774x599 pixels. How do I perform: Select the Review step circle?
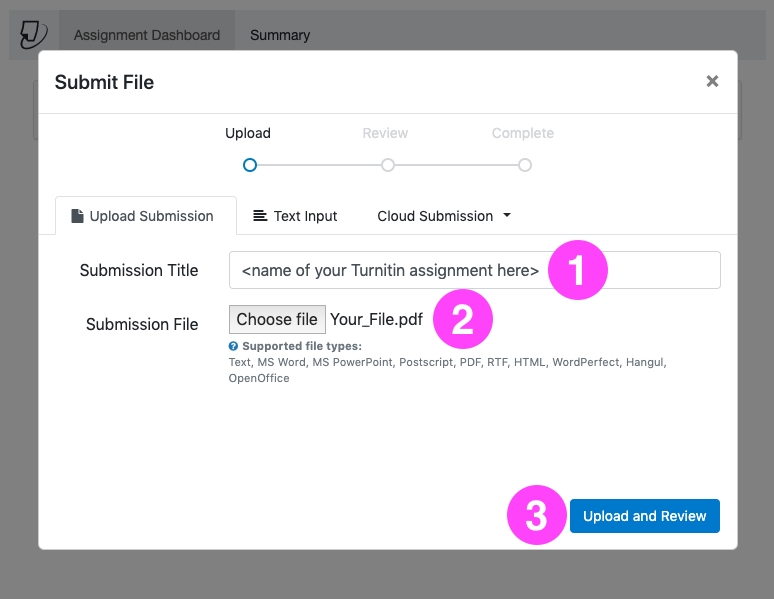tap(388, 165)
